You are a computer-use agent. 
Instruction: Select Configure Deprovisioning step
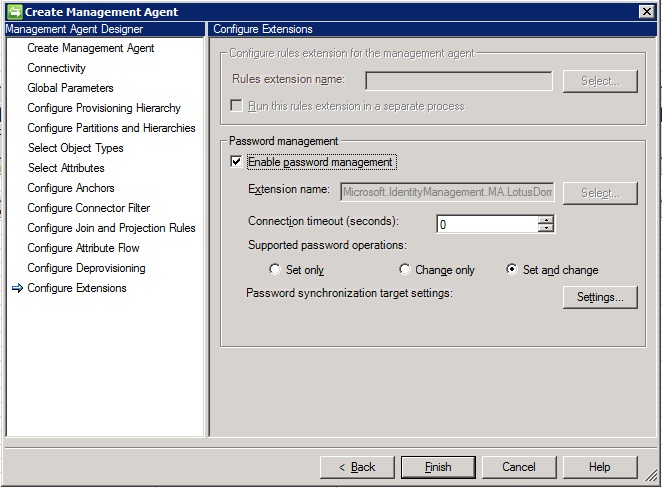pyautogui.click(x=87, y=268)
